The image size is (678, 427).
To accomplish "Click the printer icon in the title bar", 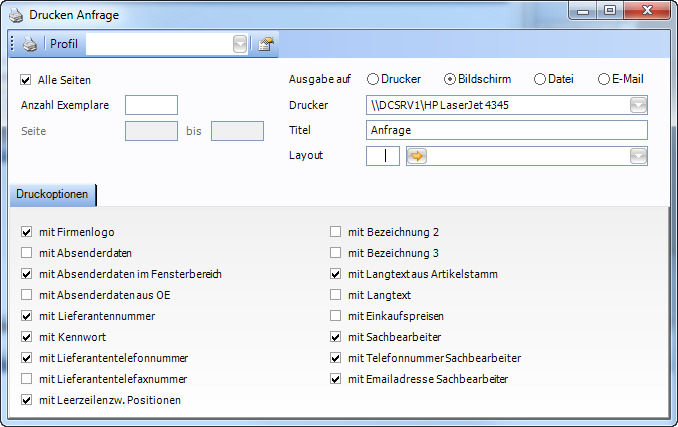I will coord(14,14).
